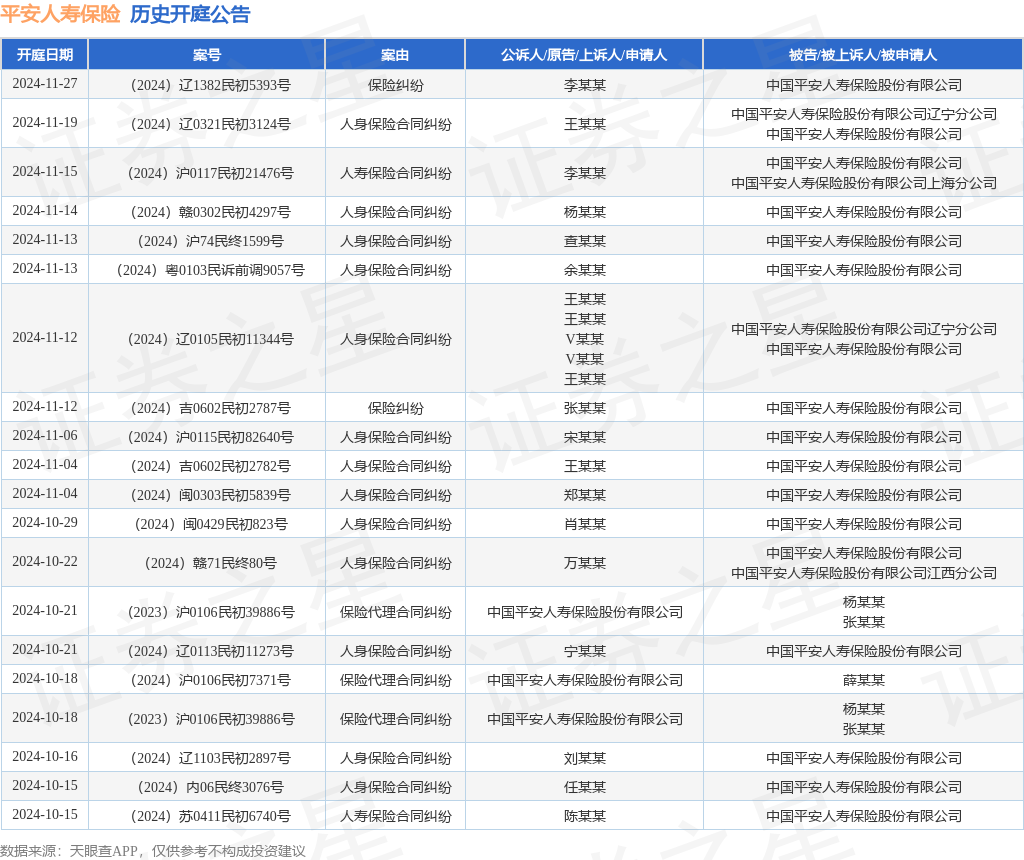1024x860 pixels.
Task: Click 保险纠纷 in the 2024-11-27 row
Action: click(395, 86)
